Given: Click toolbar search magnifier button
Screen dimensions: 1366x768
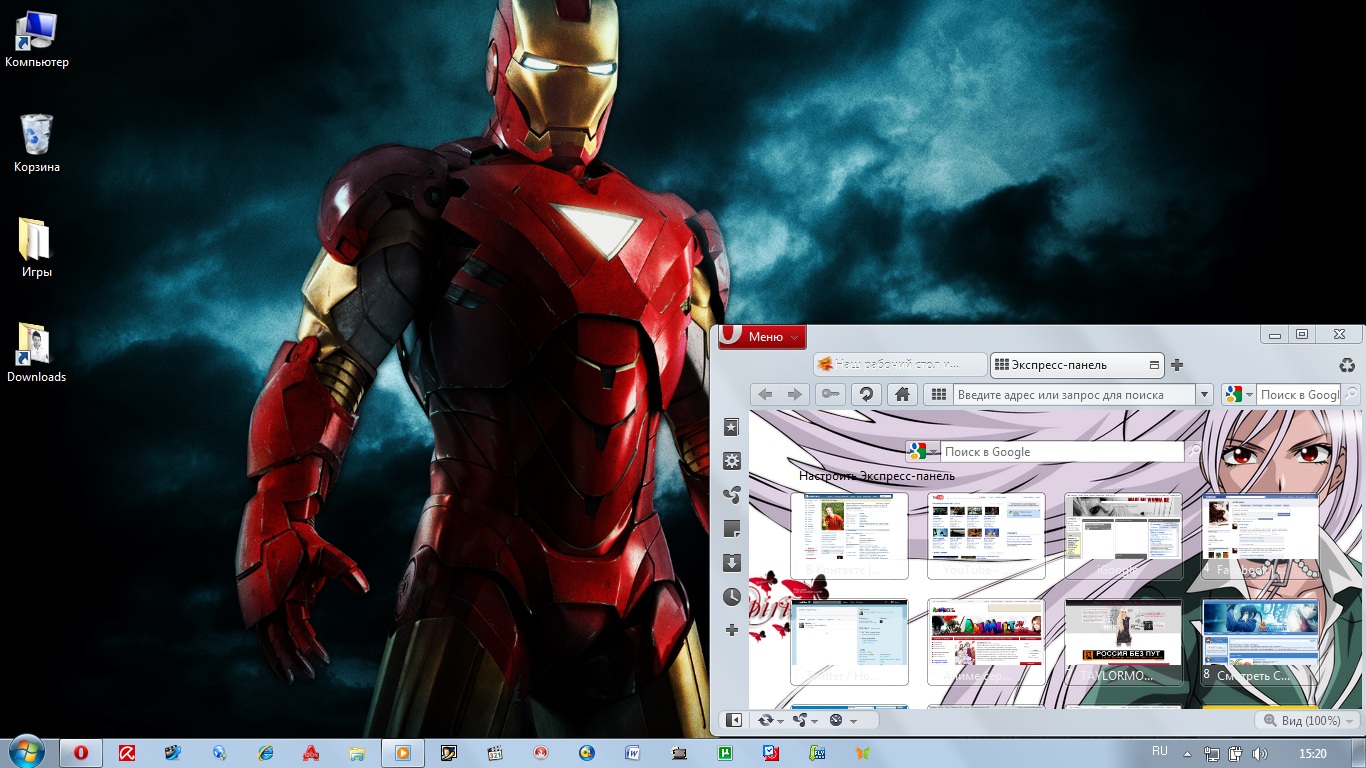Looking at the screenshot, I should (1350, 395).
